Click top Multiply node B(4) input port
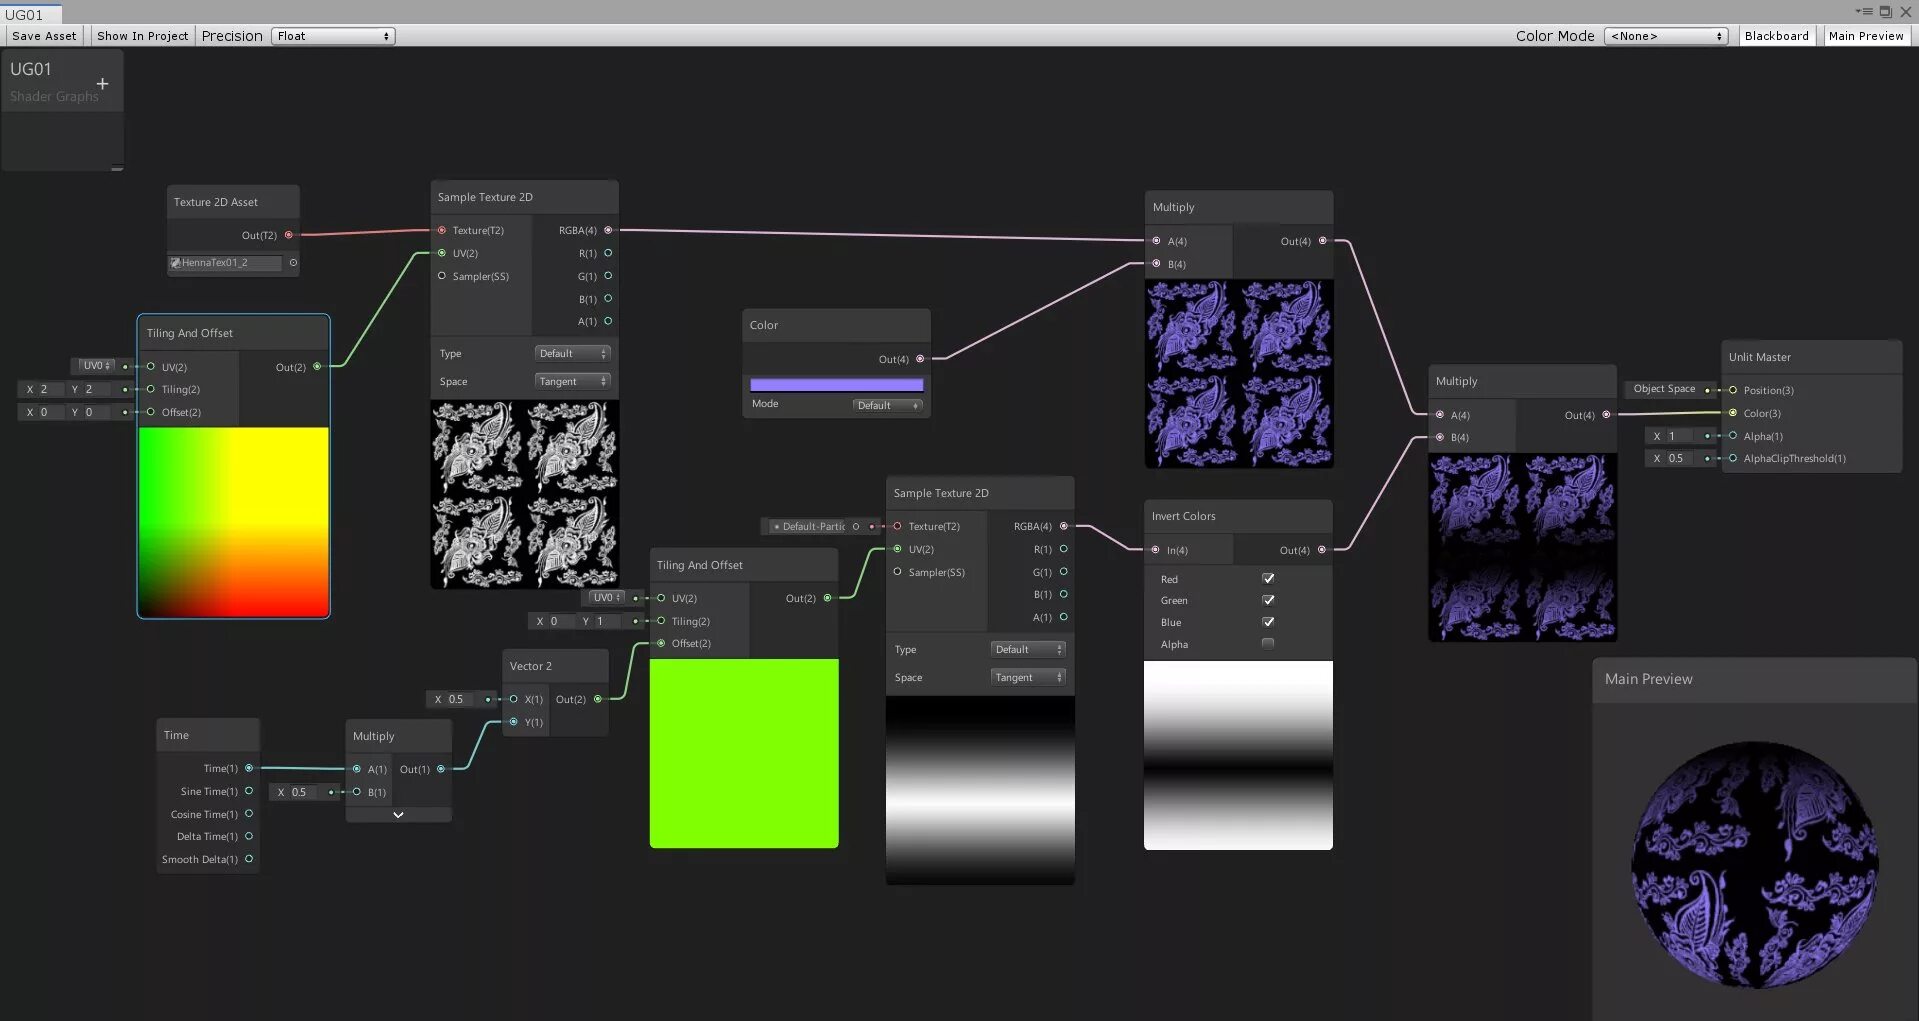 point(1157,264)
